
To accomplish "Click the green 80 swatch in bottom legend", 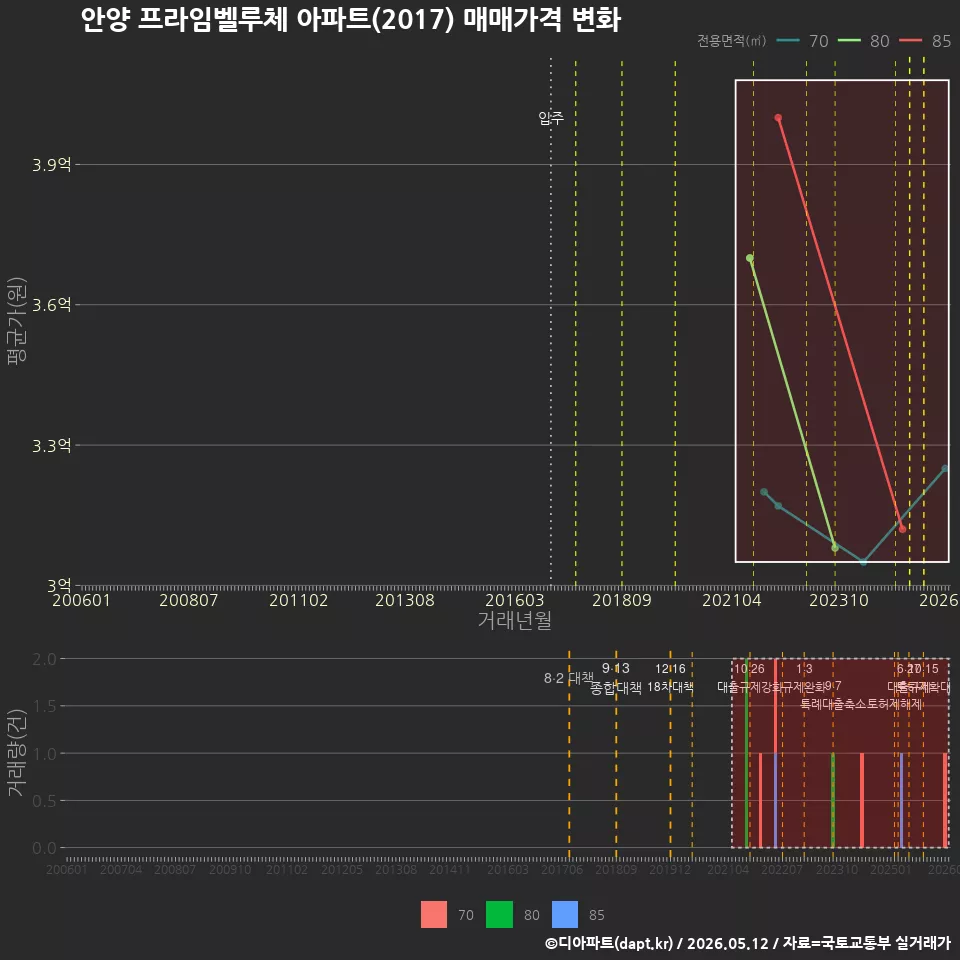I will [x=499, y=915].
